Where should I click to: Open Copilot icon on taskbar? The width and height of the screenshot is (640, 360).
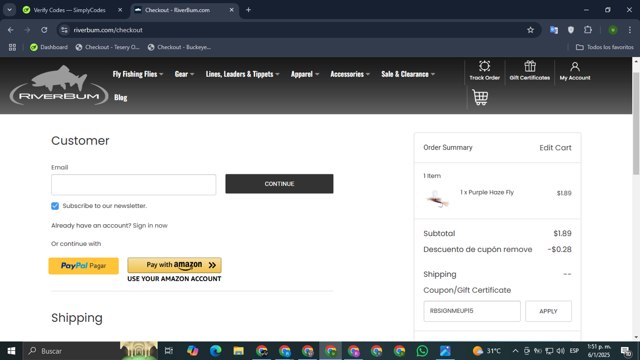pyautogui.click(x=192, y=351)
